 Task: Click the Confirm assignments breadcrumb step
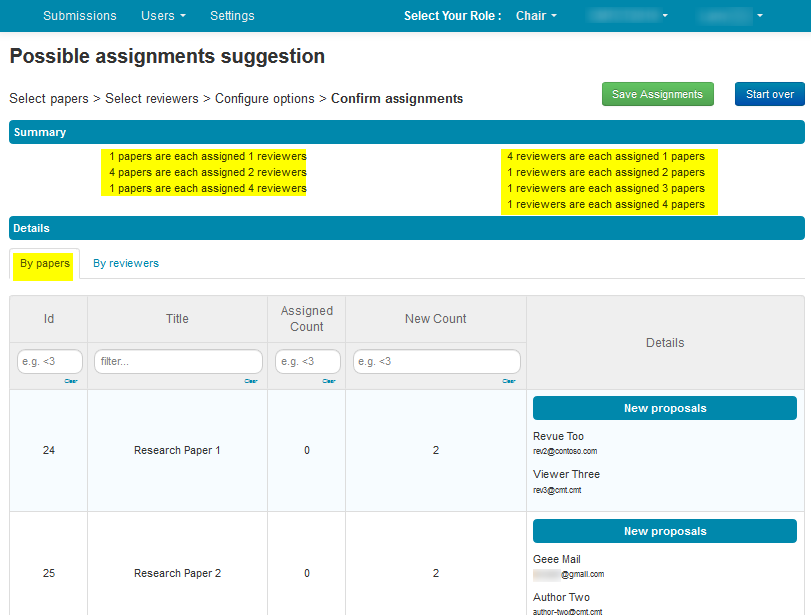[397, 98]
